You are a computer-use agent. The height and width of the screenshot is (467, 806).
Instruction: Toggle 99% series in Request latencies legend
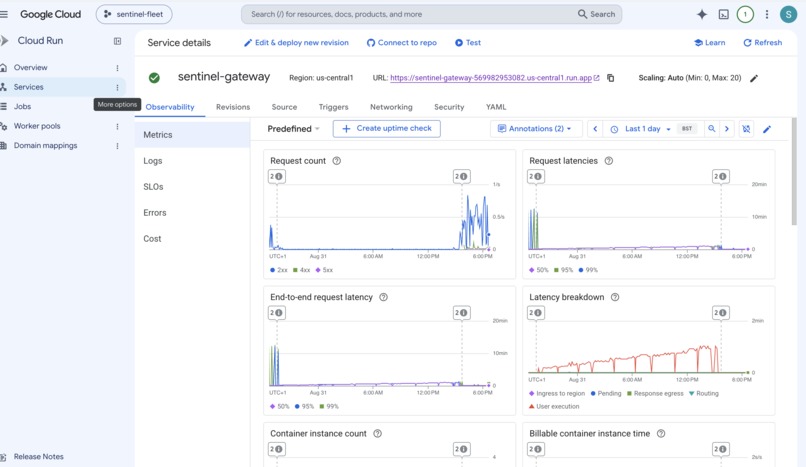(x=588, y=270)
